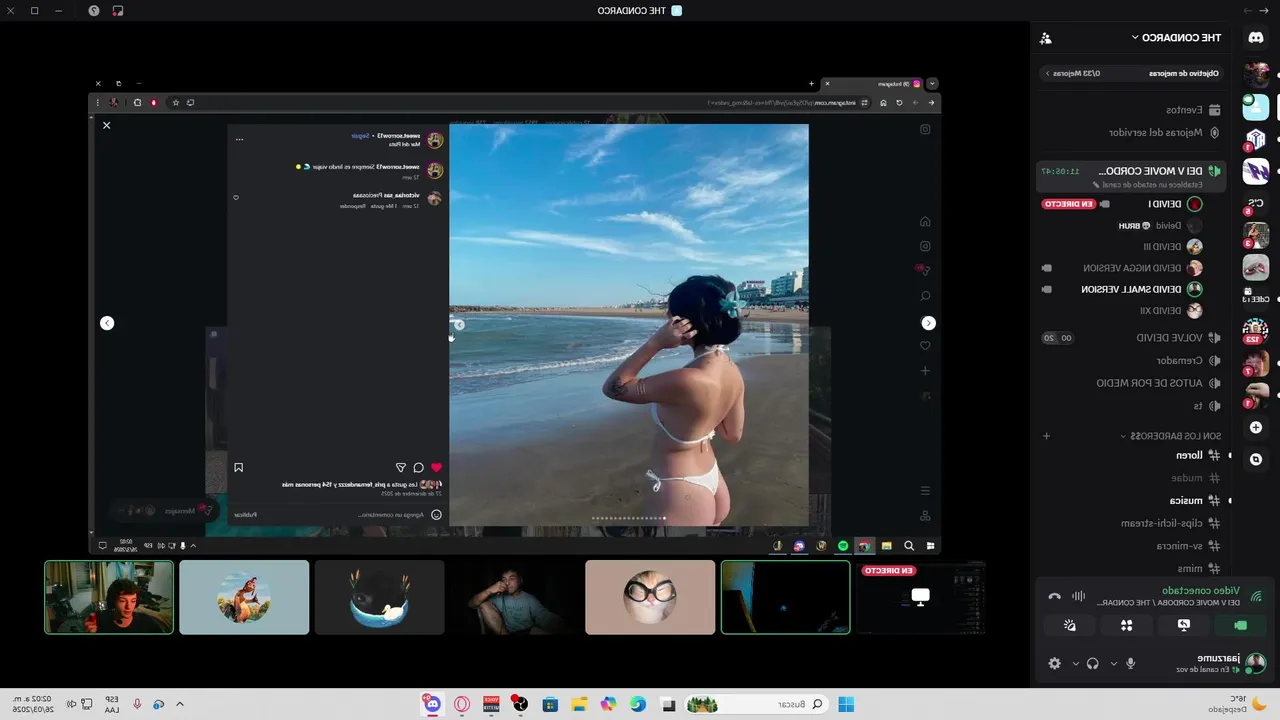Open the Discord icon in Windows taskbar

[432, 704]
